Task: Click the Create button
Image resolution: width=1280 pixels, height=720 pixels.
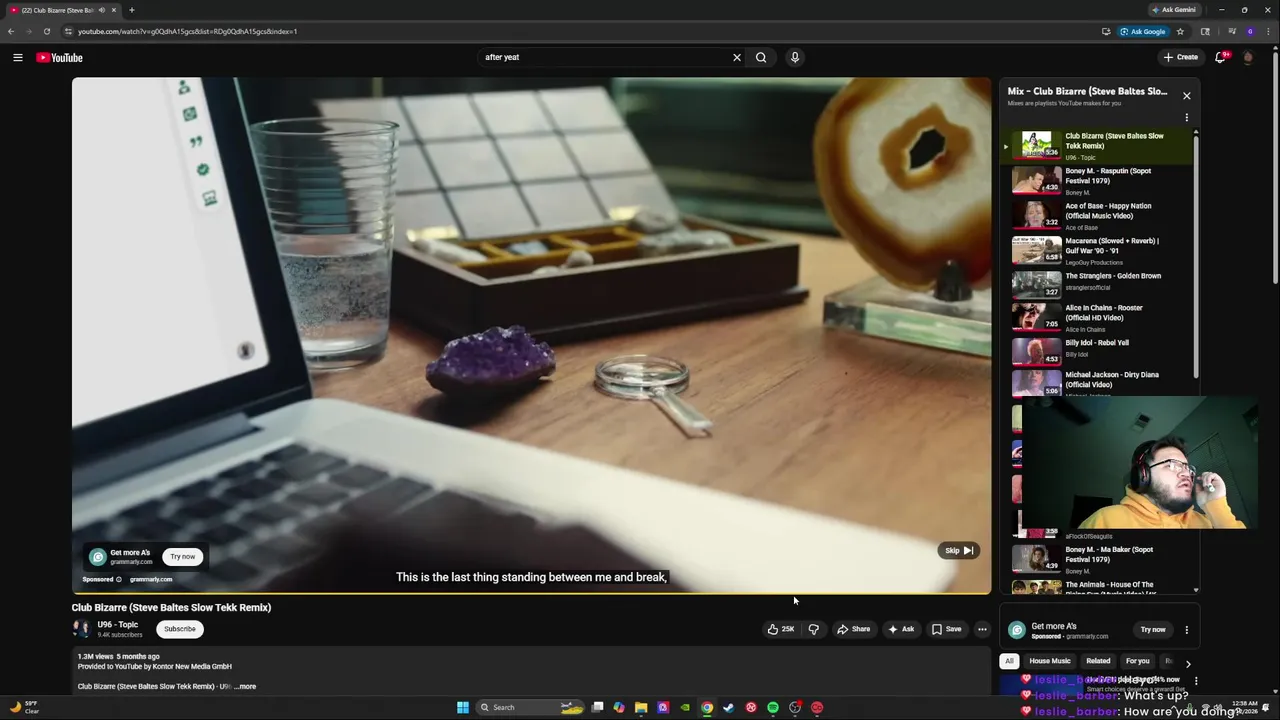Action: pos(1181,57)
